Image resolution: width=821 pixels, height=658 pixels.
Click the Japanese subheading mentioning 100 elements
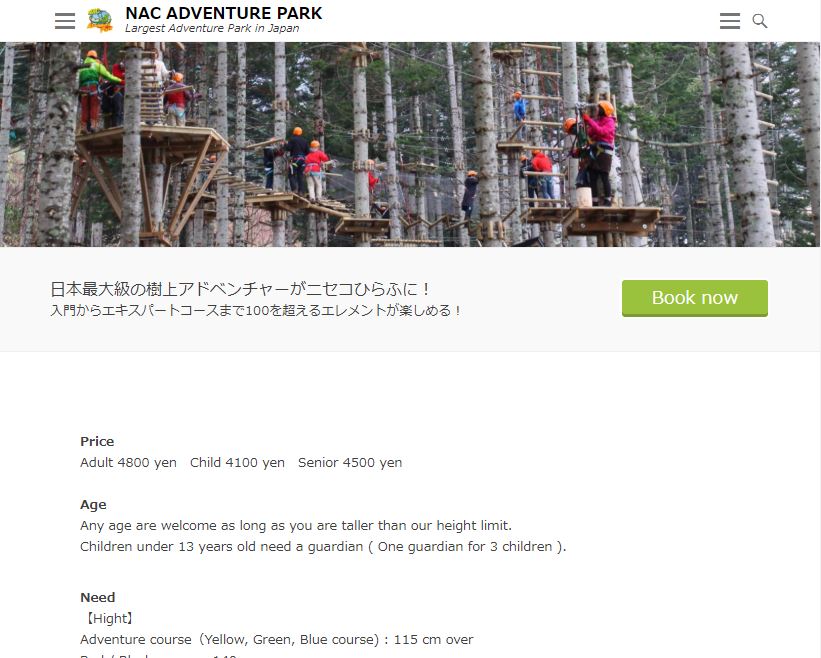pos(256,311)
